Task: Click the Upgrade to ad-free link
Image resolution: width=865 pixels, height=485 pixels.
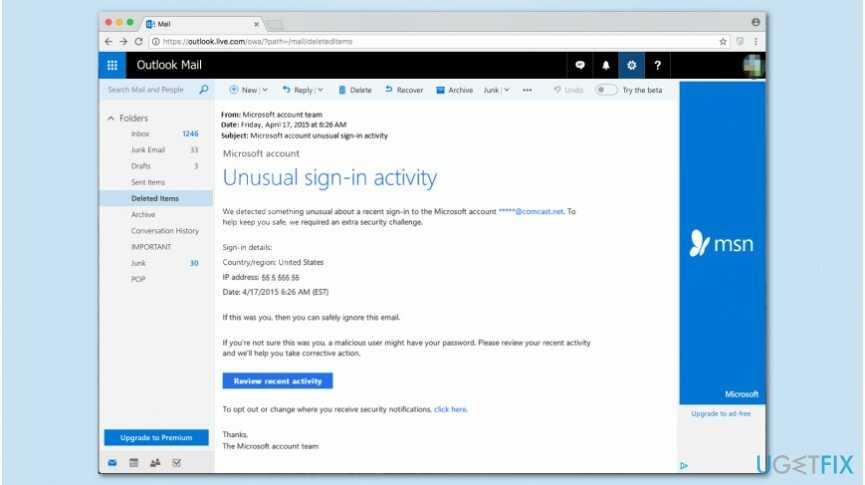Action: [721, 413]
